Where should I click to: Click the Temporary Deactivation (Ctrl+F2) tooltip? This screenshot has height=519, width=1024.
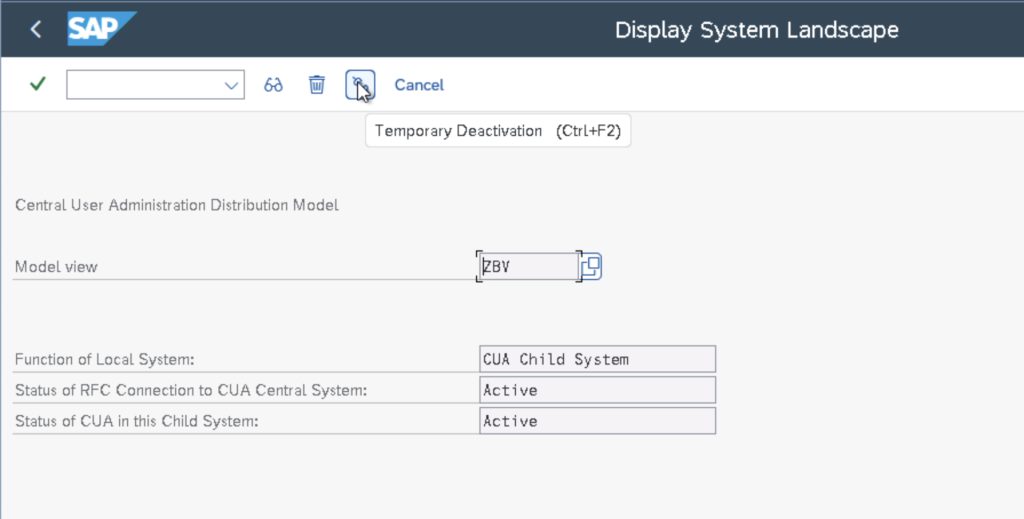pos(497,131)
